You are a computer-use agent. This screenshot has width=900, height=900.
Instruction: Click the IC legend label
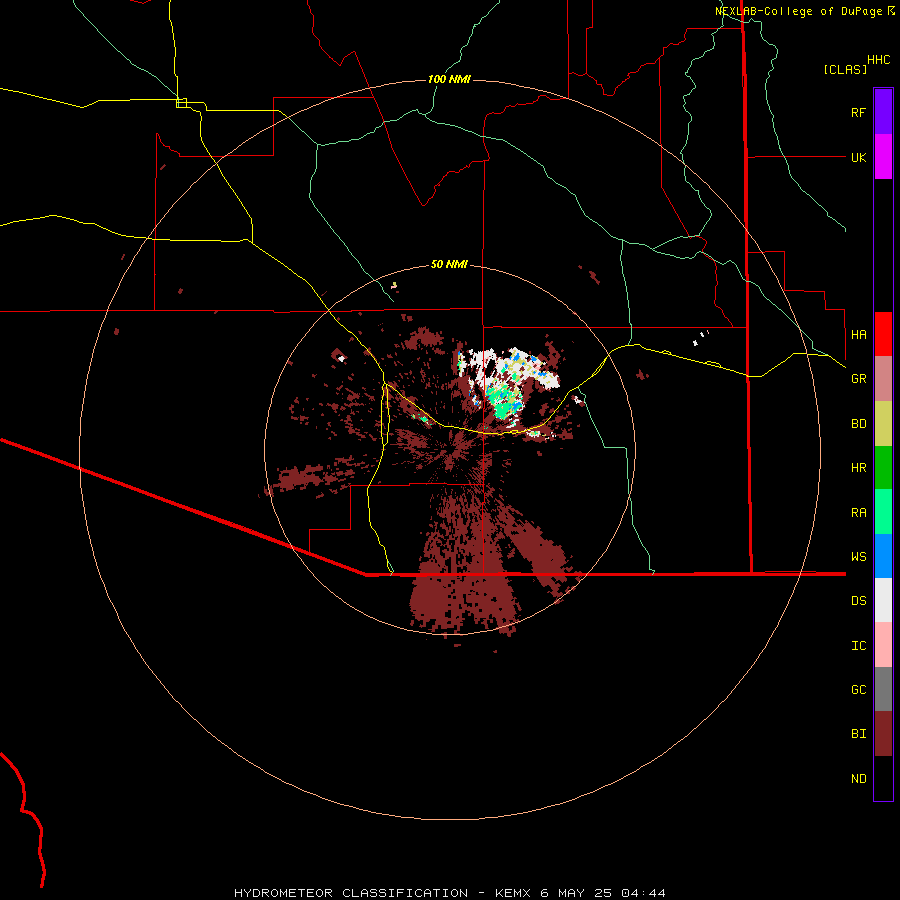[858, 646]
